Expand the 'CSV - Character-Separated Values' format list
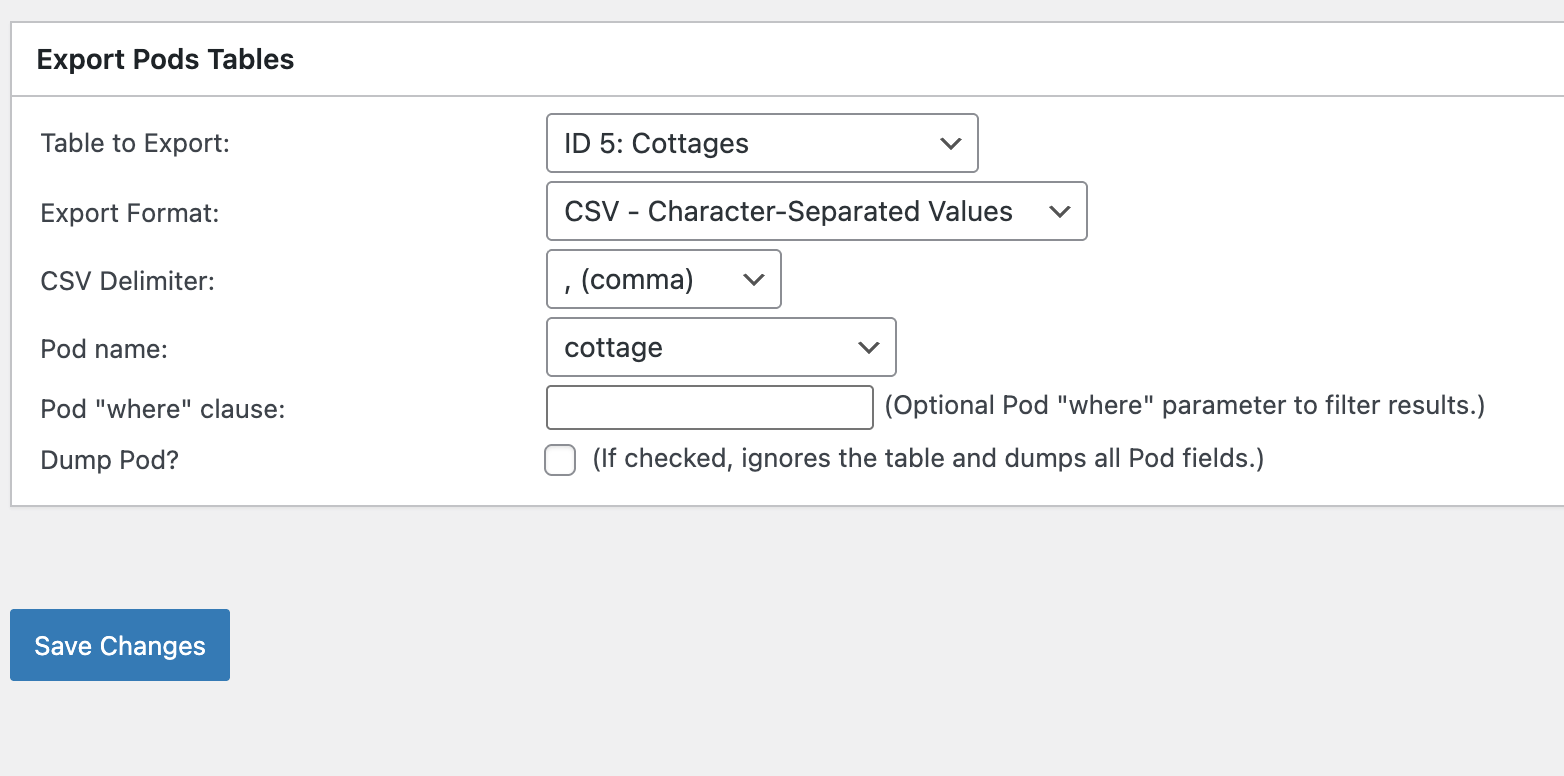The height and width of the screenshot is (776, 1564). click(815, 212)
